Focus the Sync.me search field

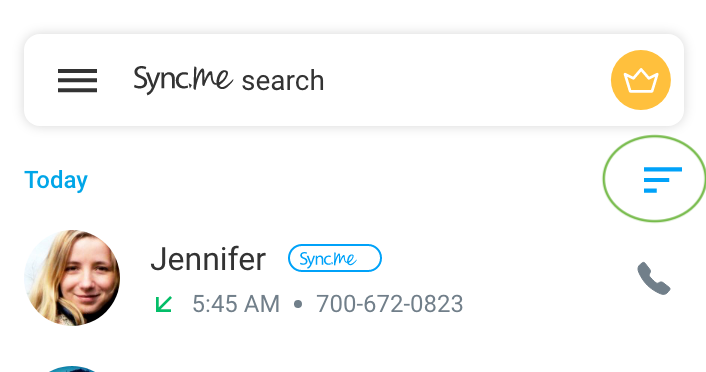[x=354, y=80]
